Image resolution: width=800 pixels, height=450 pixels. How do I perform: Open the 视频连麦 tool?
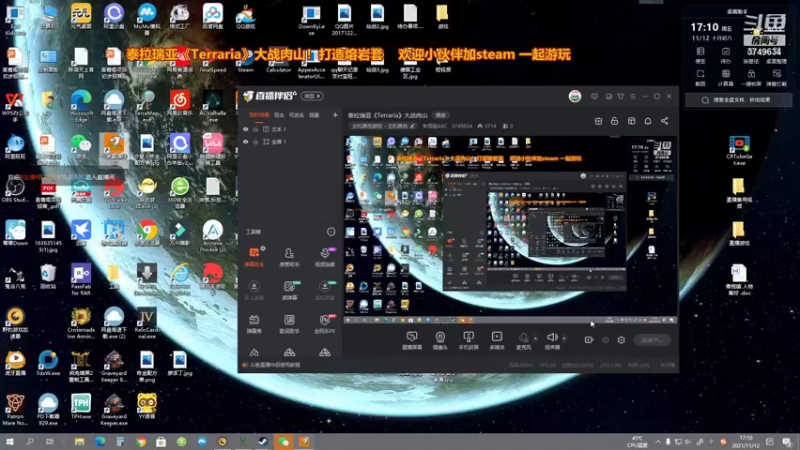pos(324,257)
